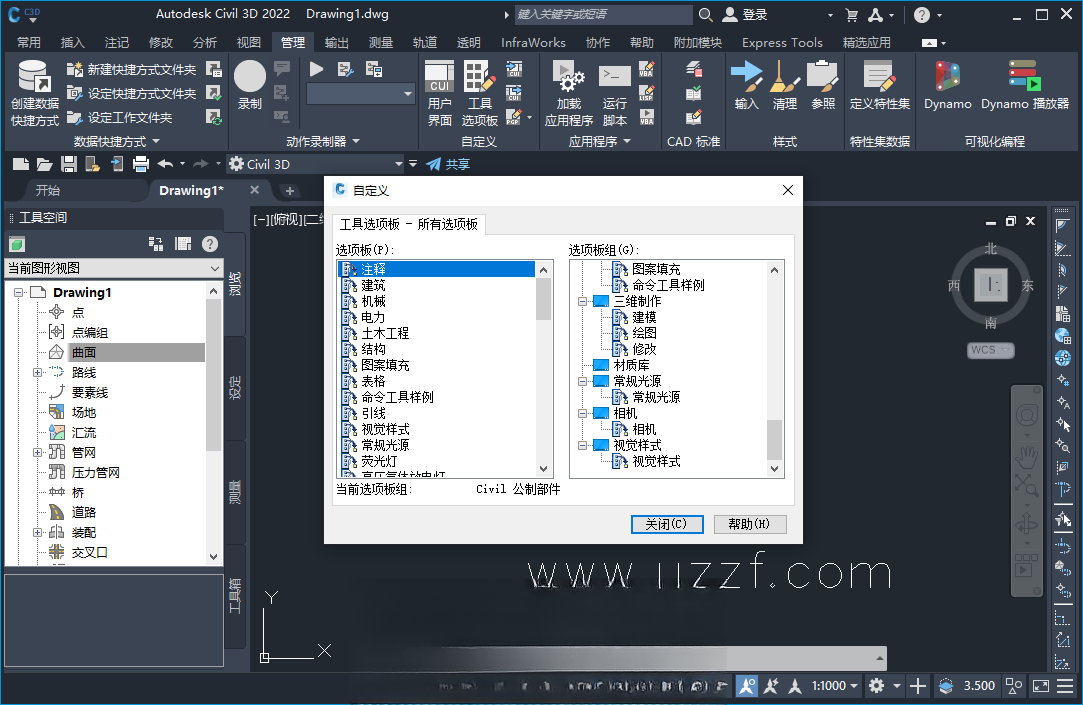Switch to the 分析 ribbon tab
The width and height of the screenshot is (1083, 705).
click(204, 43)
